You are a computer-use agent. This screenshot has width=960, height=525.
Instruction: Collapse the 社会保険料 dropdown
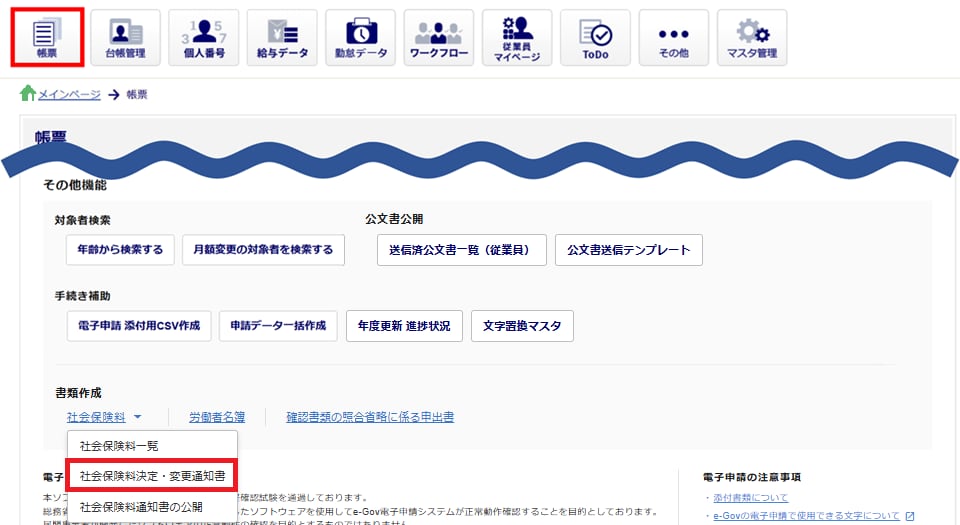[104, 417]
